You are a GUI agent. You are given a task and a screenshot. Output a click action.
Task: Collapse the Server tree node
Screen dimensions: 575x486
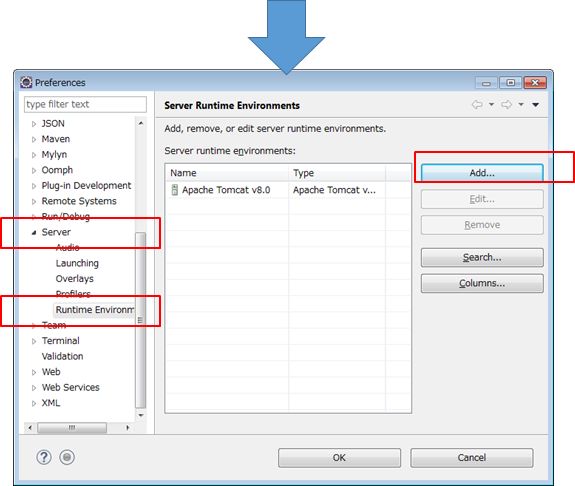34,232
